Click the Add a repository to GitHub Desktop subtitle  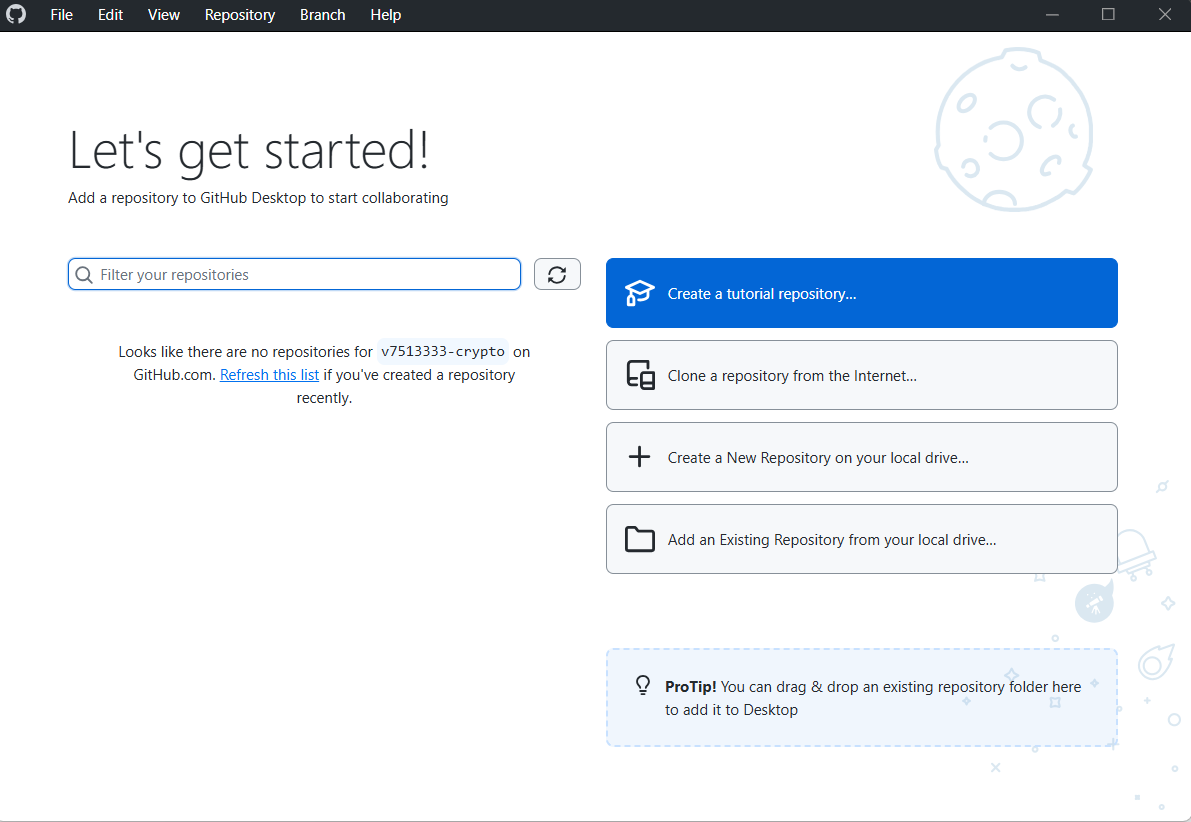tap(258, 198)
